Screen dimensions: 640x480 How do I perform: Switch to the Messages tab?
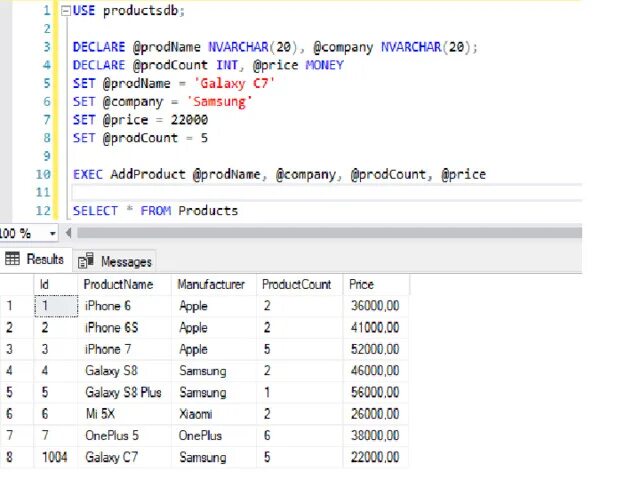115,261
